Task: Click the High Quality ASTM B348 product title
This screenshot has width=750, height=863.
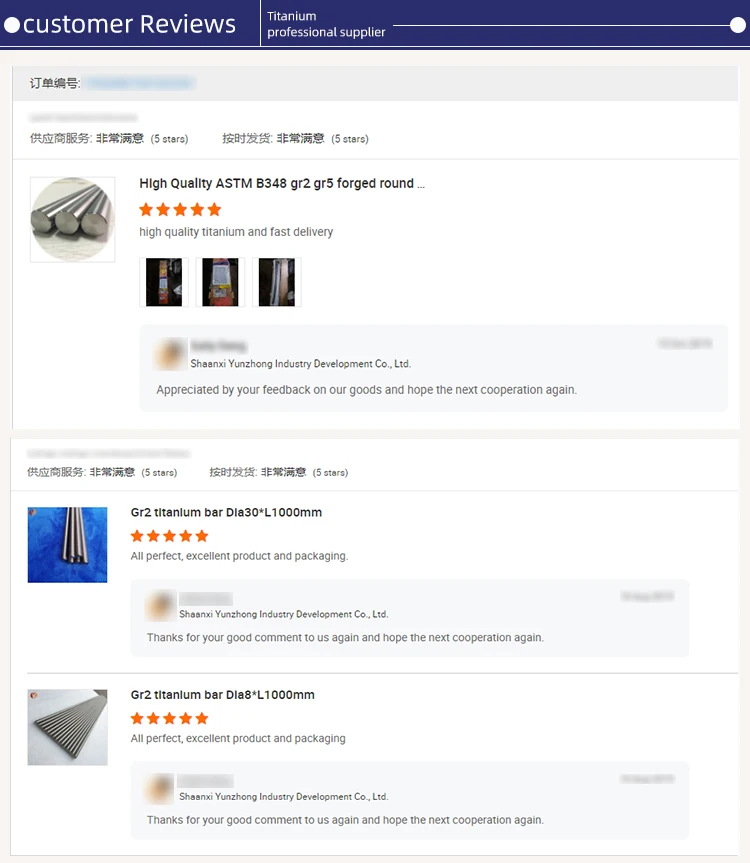Action: [282, 183]
